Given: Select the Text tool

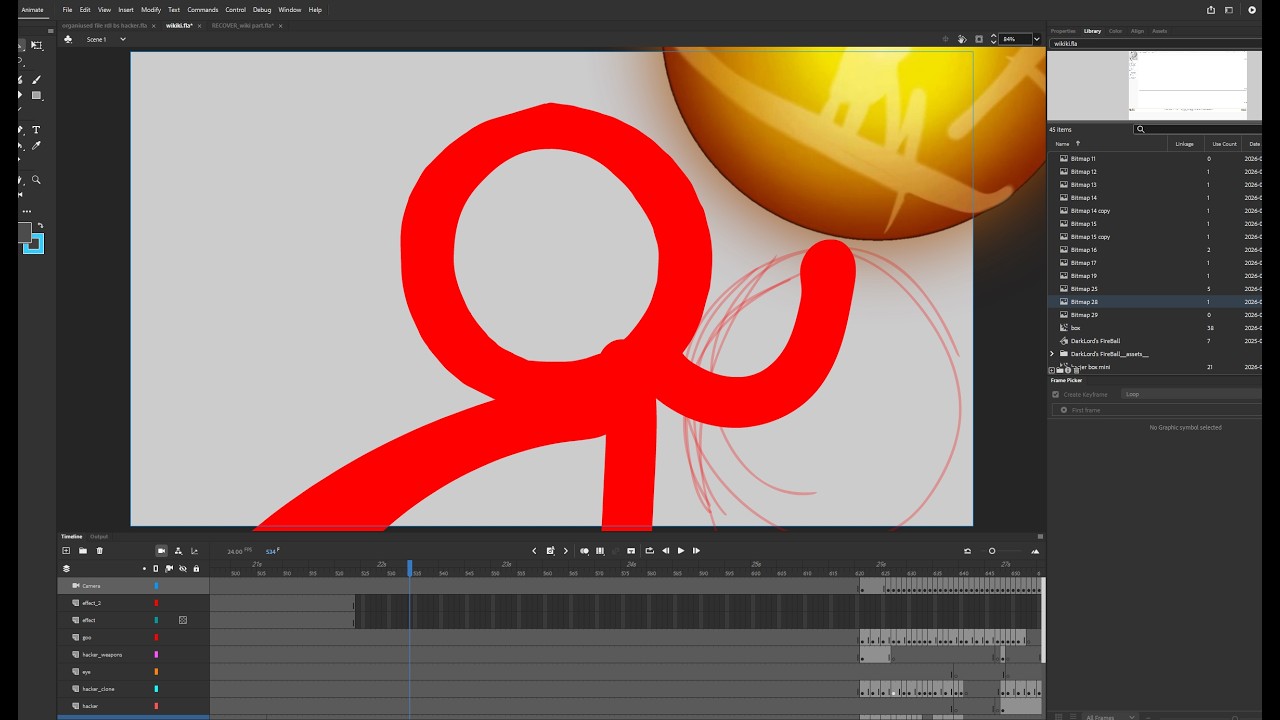Looking at the screenshot, I should (x=36, y=130).
